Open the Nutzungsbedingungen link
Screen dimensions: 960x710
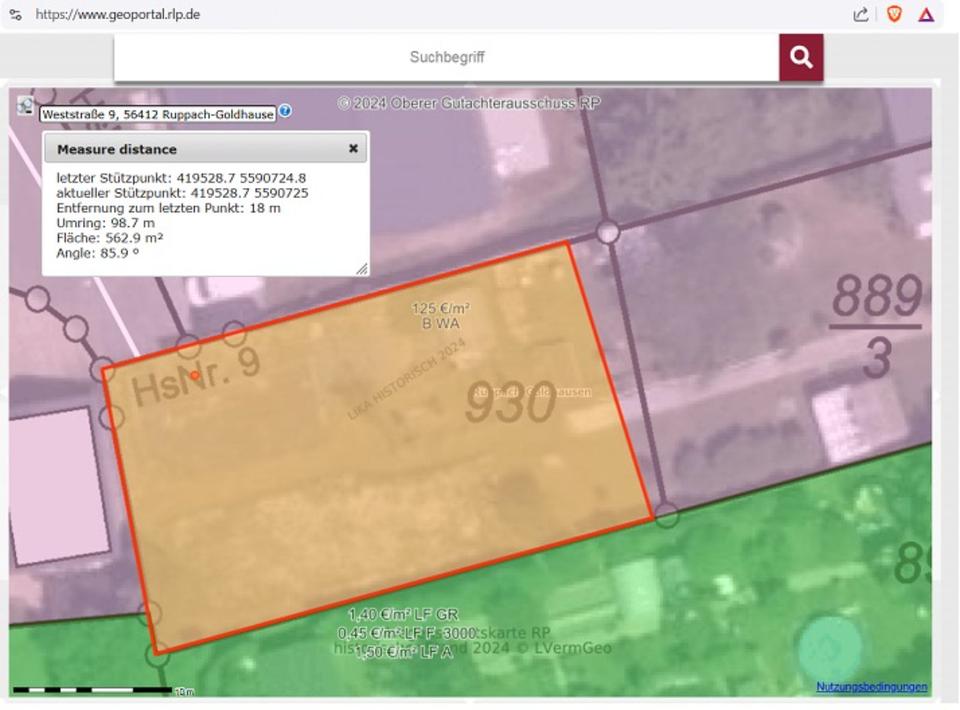click(x=871, y=687)
